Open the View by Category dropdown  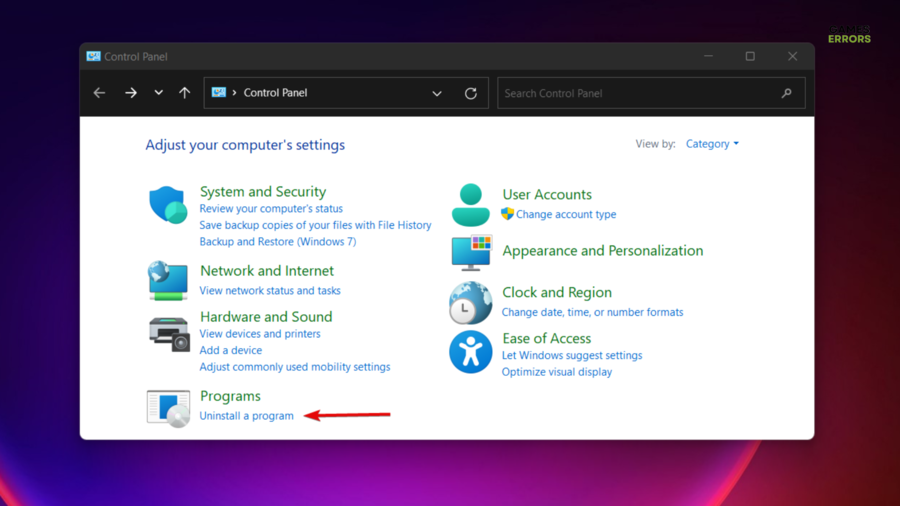click(x=712, y=144)
